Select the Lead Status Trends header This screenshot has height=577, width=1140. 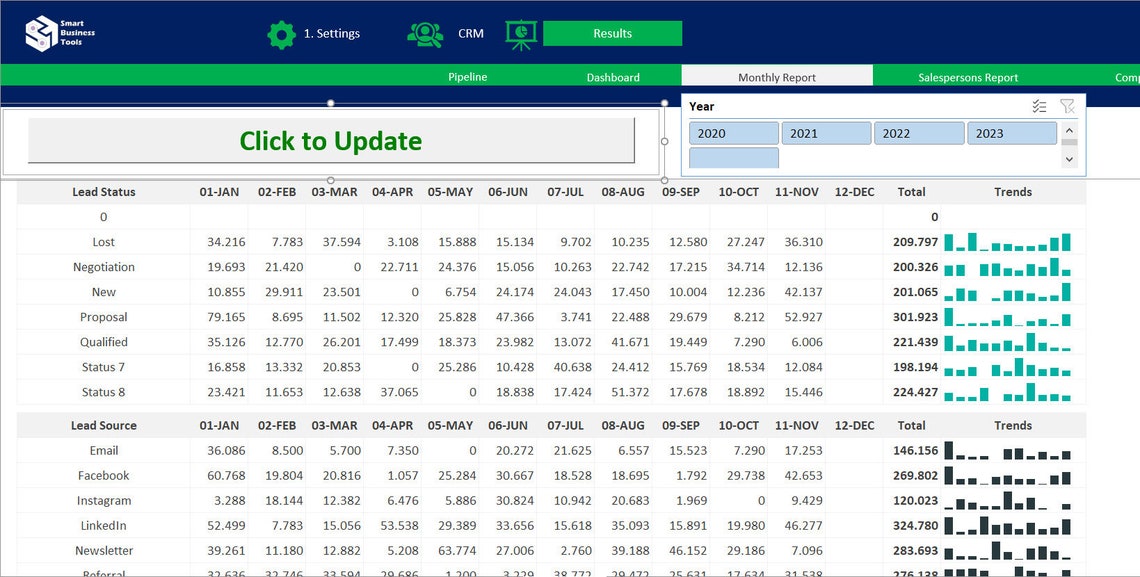click(x=1013, y=192)
